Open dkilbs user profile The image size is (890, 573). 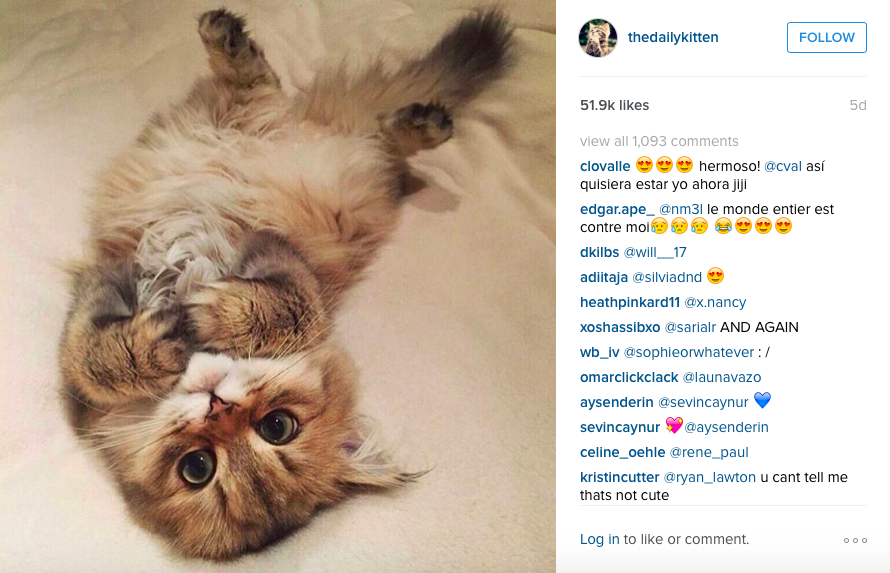pyautogui.click(x=599, y=252)
